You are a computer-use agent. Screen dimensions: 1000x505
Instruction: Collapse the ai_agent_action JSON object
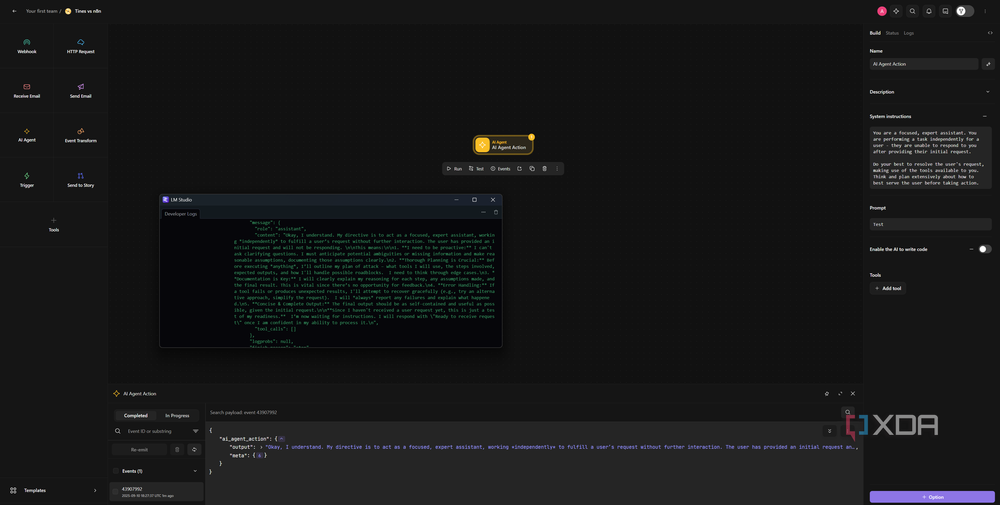281,439
